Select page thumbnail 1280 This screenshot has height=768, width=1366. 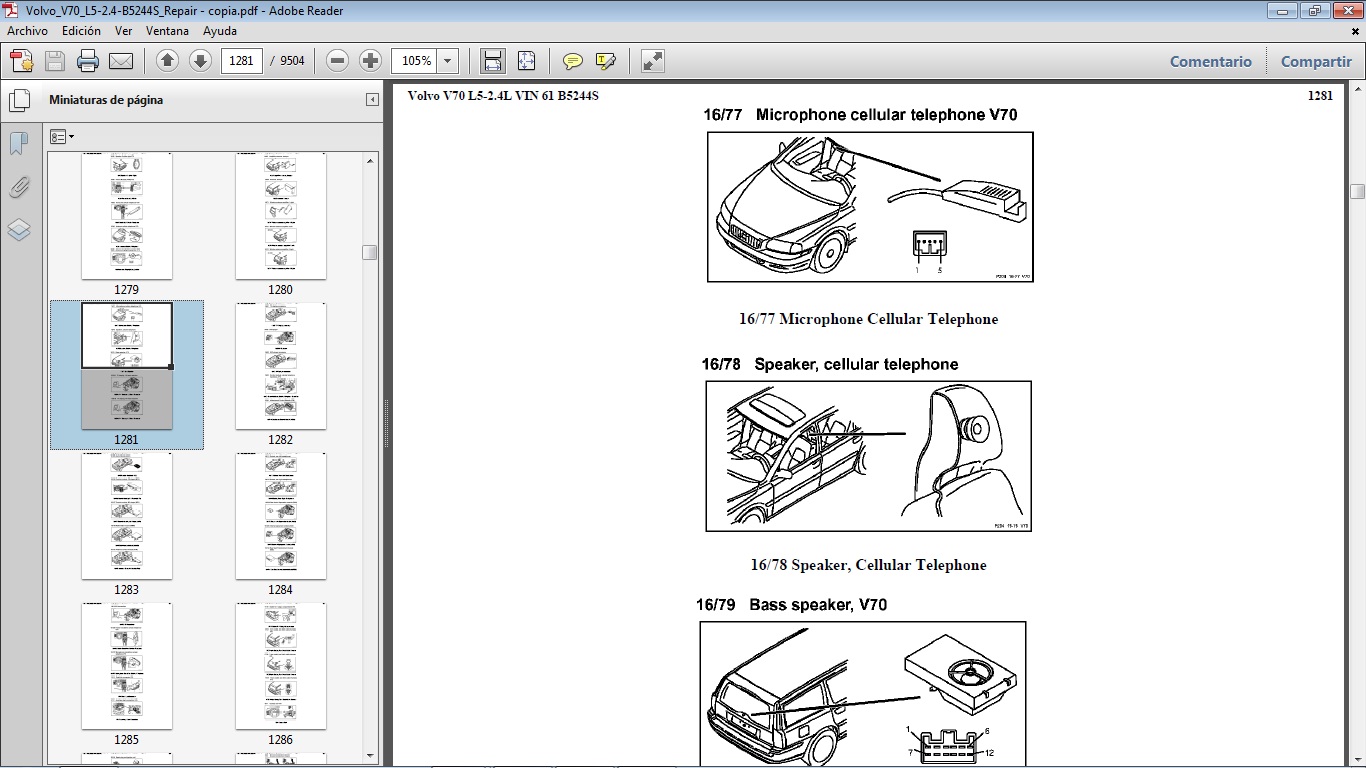[x=281, y=216]
